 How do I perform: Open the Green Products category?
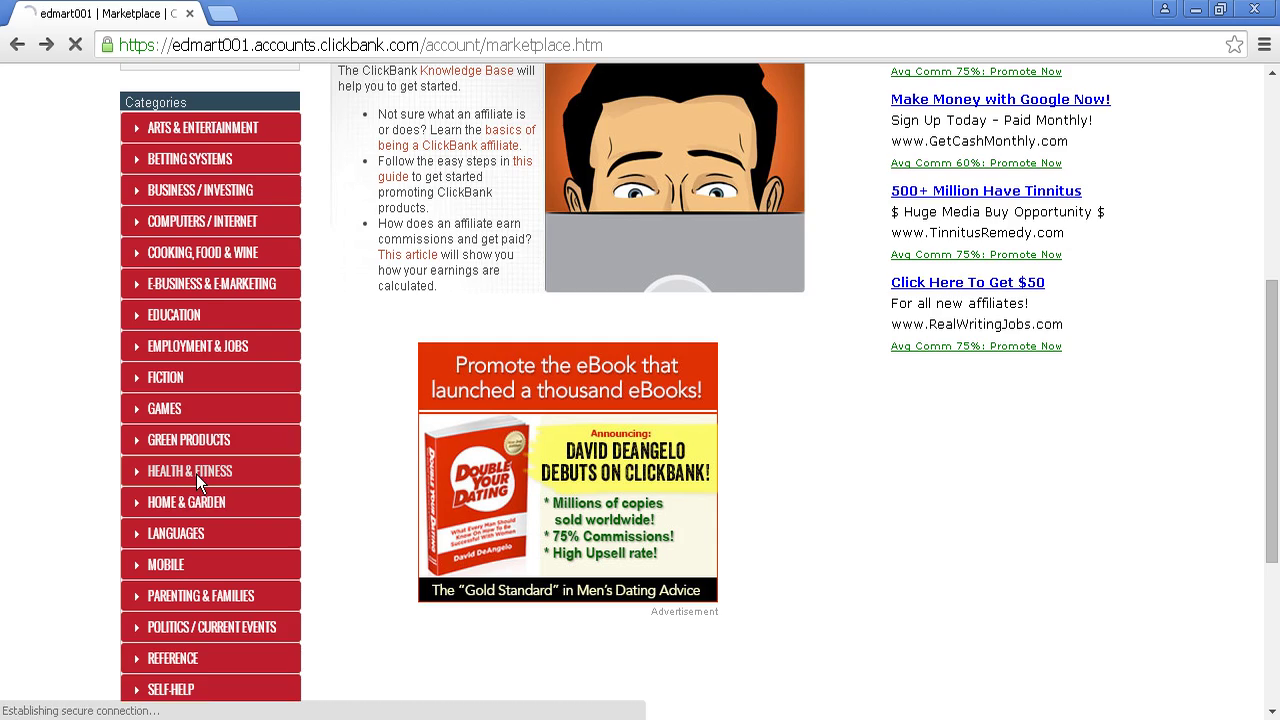(210, 440)
